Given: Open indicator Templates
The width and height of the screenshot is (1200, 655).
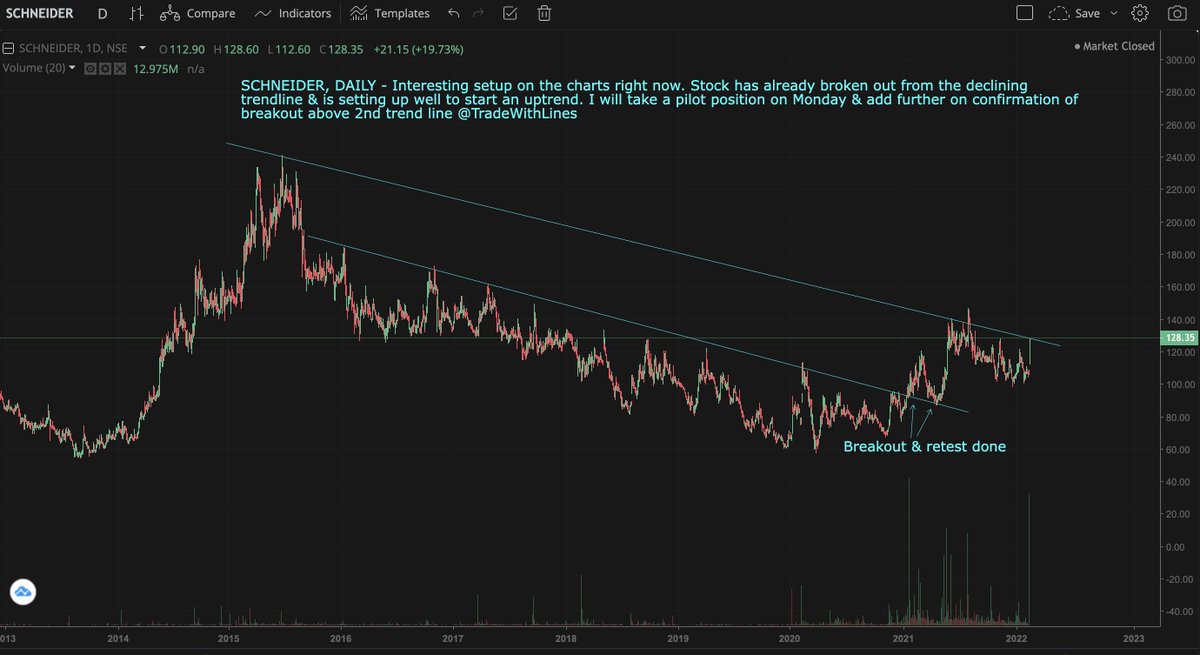Looking at the screenshot, I should click(389, 14).
